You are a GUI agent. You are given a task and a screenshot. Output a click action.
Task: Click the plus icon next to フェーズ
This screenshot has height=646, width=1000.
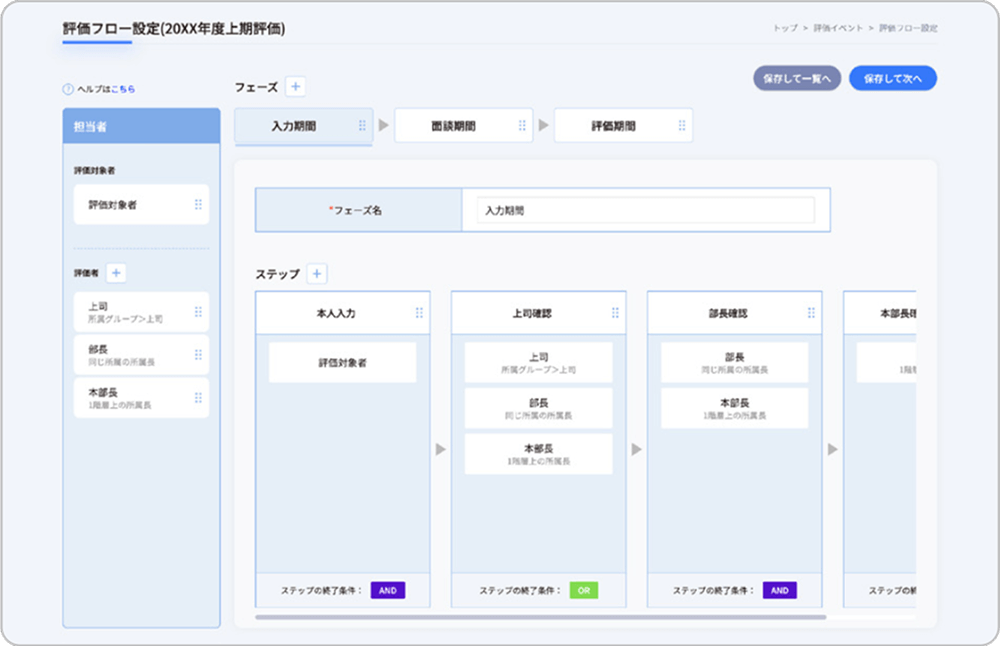pos(295,87)
